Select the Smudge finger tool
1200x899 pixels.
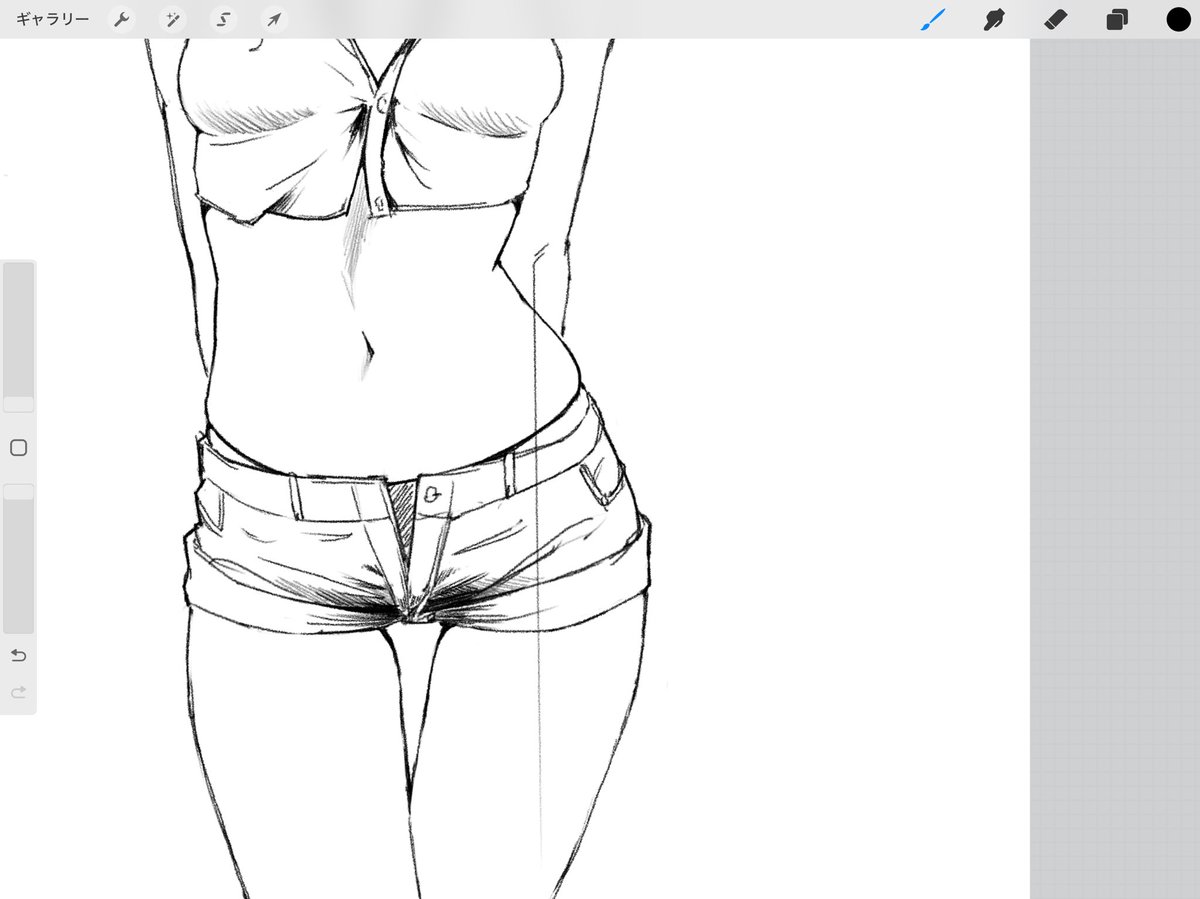[x=993, y=20]
